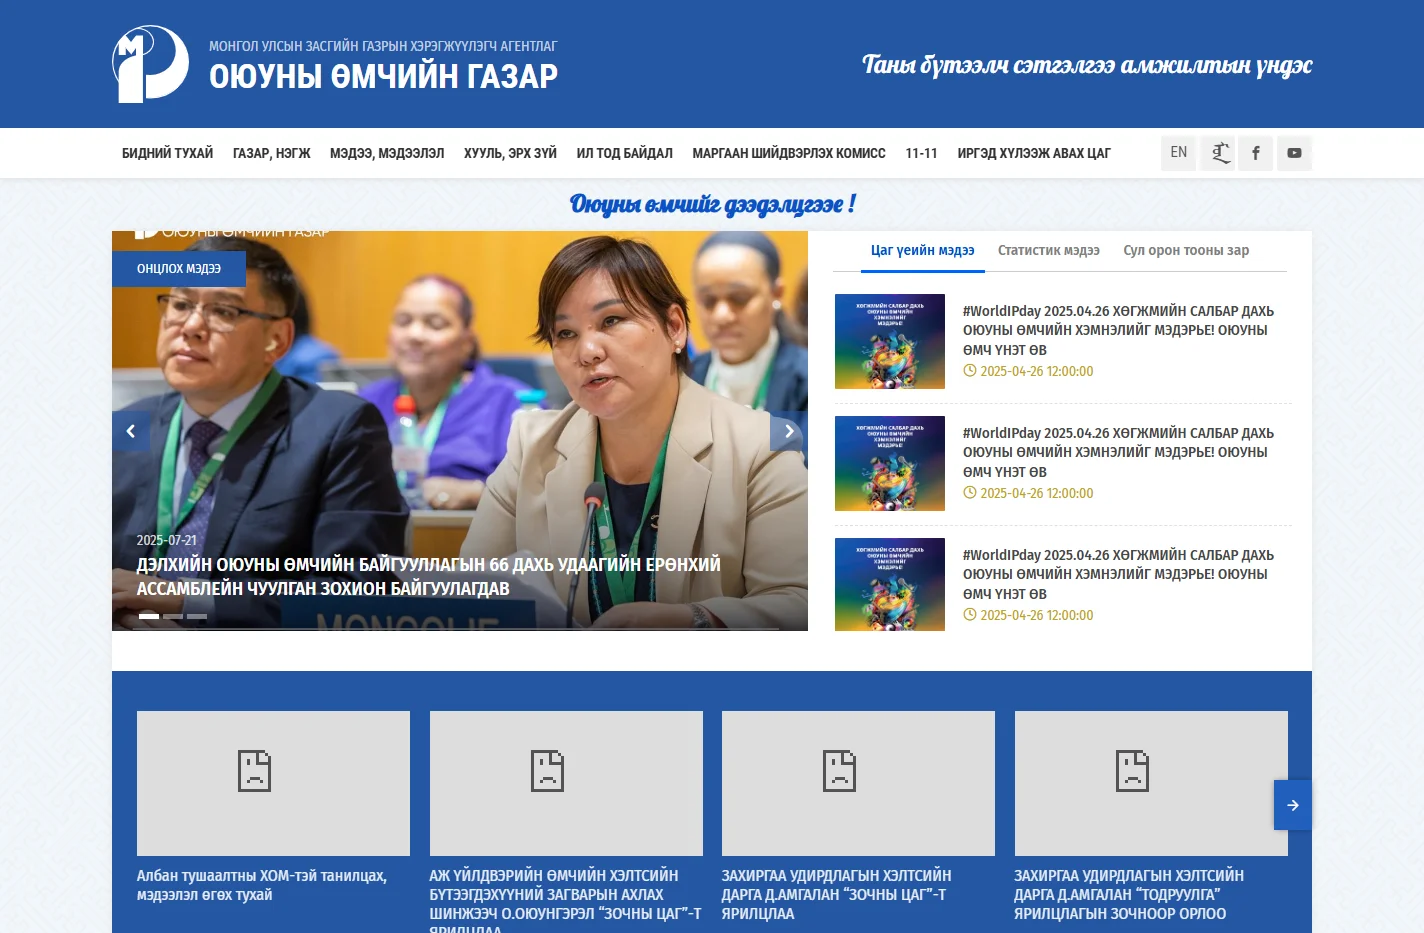This screenshot has height=933, width=1424.
Task: Click the slide date 2025-07-21
Action: [x=167, y=540]
